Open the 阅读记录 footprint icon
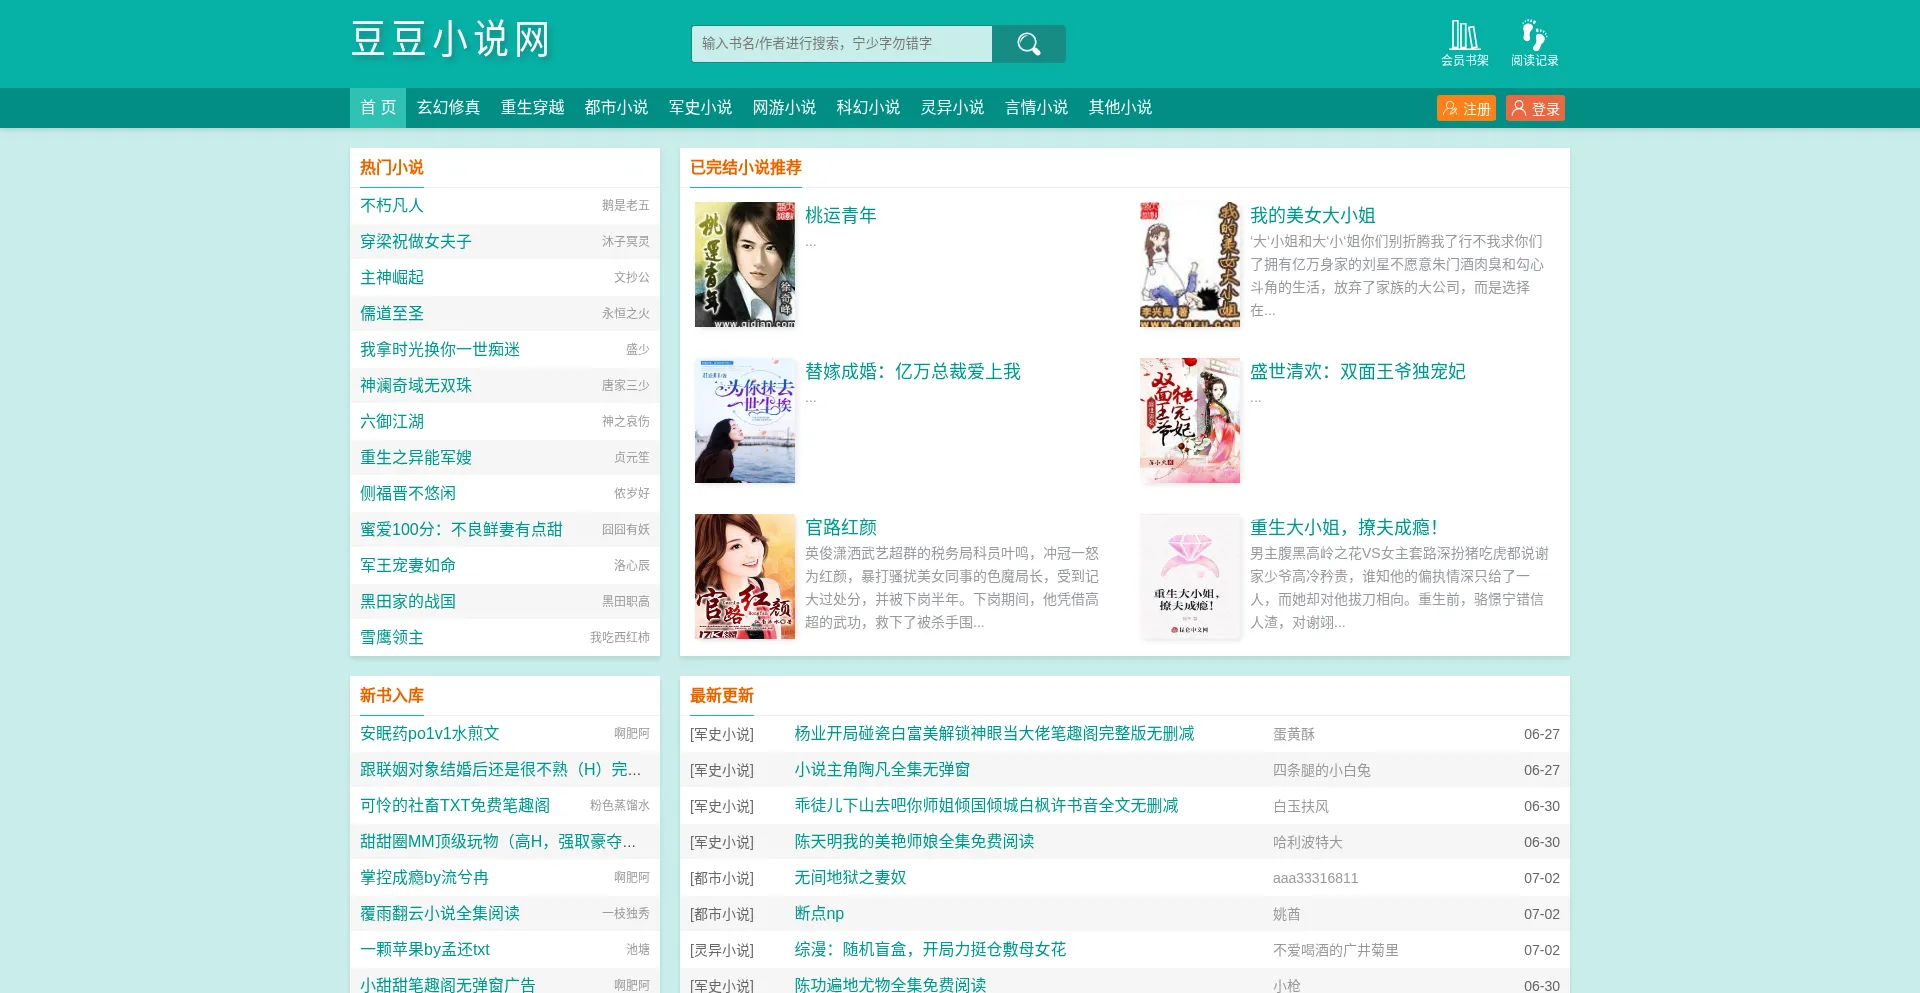The image size is (1920, 993). (1534, 43)
